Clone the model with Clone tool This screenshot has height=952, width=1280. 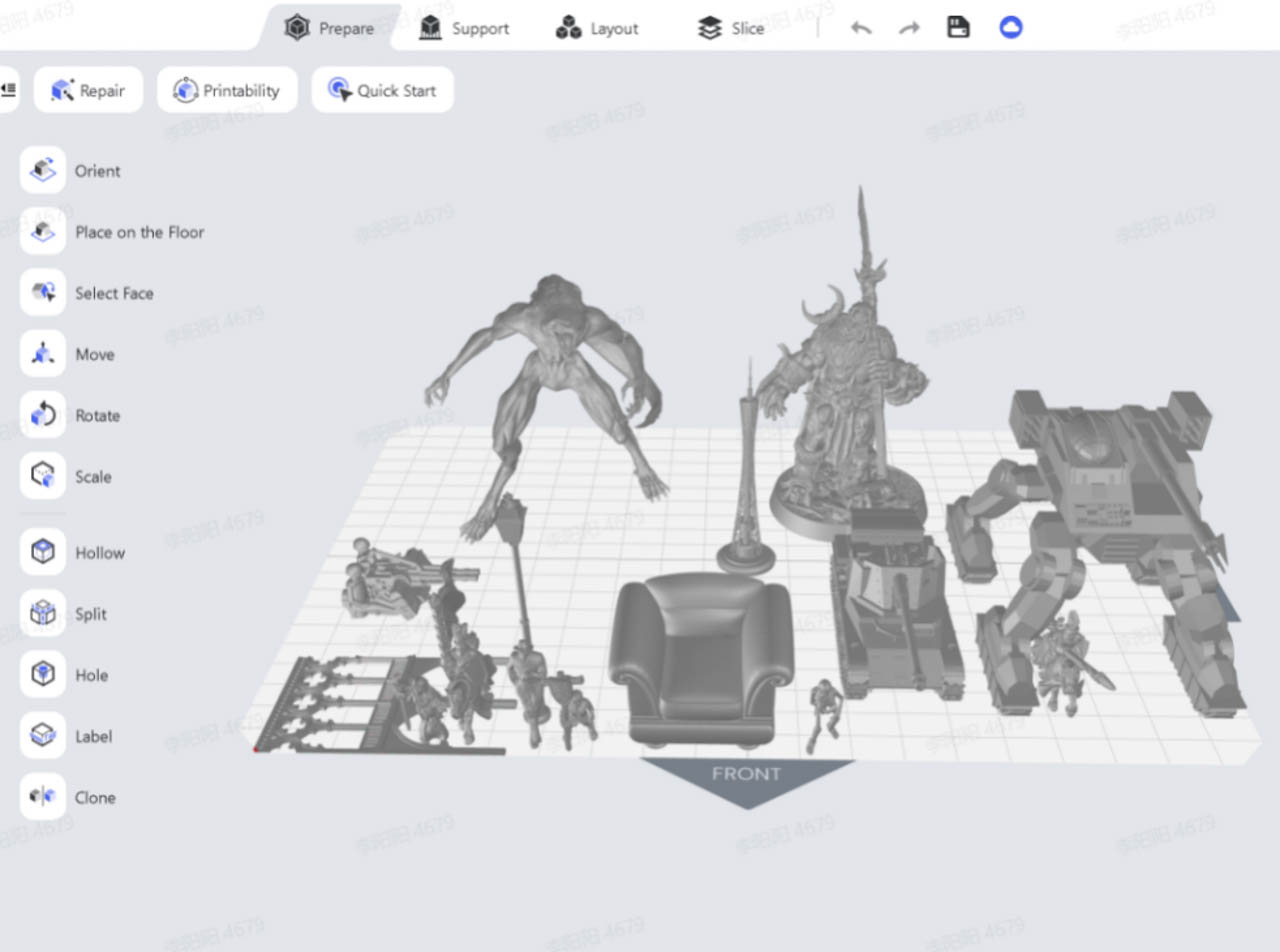43,797
